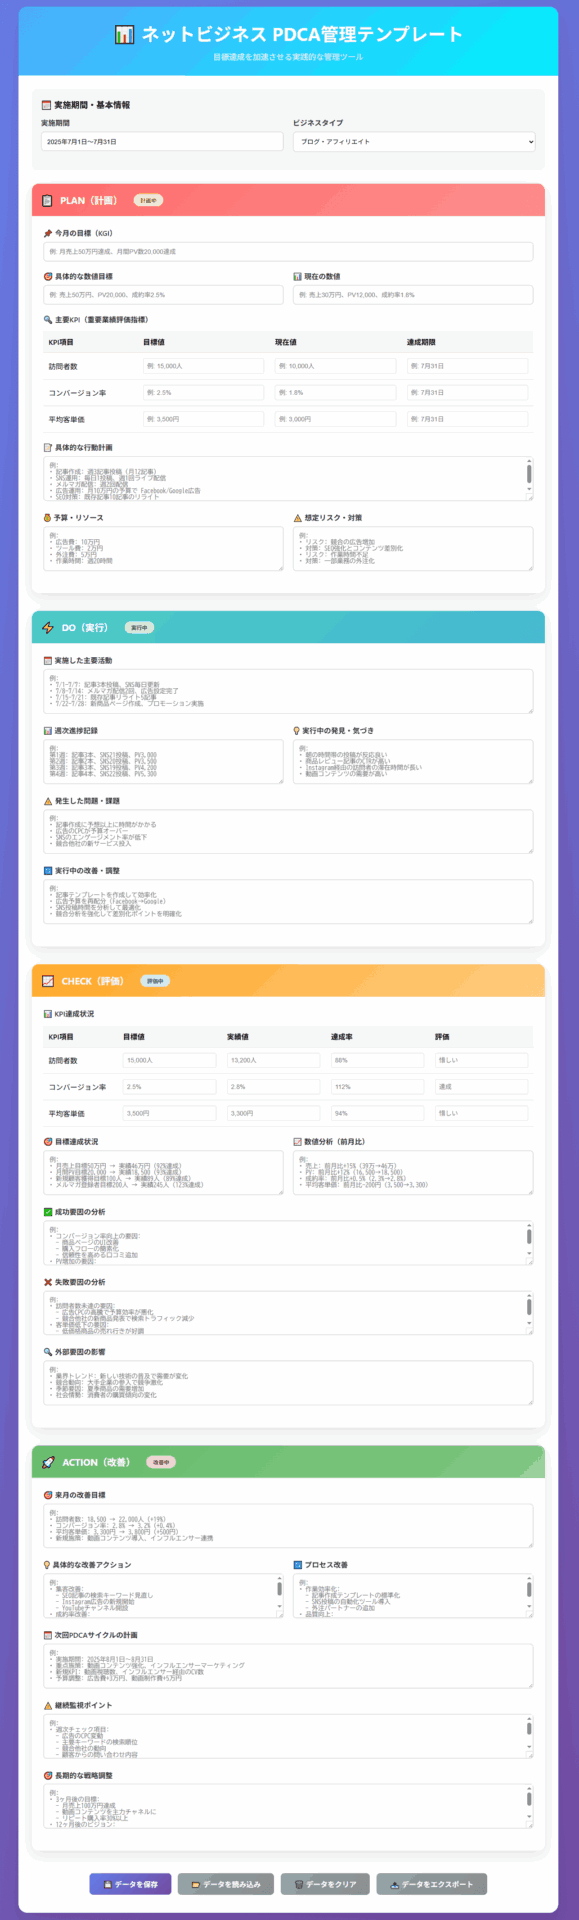Click the scrollbar in 成功要因の分析 text area
Viewport: 579px width, 1920px height.
(529, 1237)
